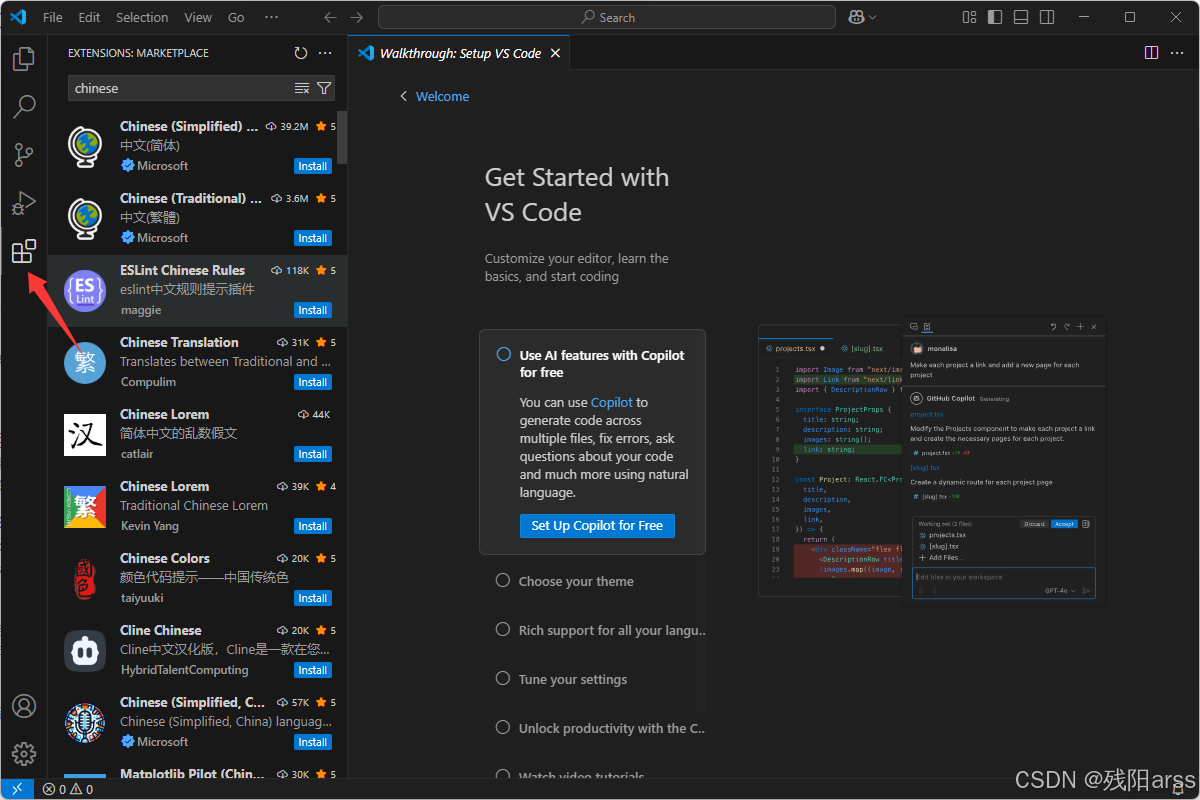The height and width of the screenshot is (800, 1200).
Task: Select the ESLint Chinese Rules extension icon
Action: (x=85, y=290)
